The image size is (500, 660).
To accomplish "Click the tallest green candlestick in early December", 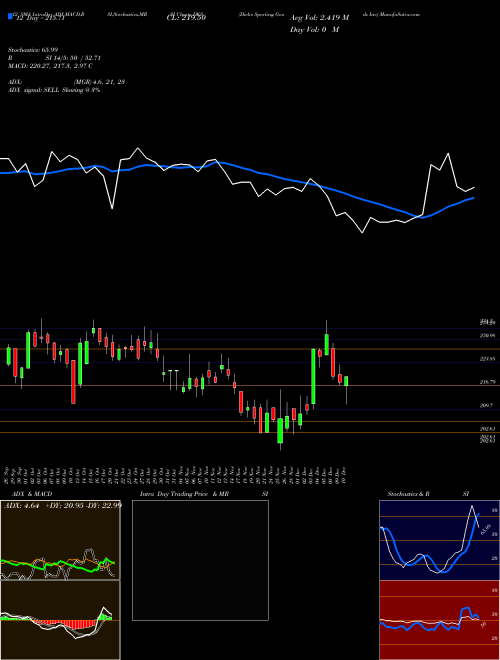I will coord(314,376).
